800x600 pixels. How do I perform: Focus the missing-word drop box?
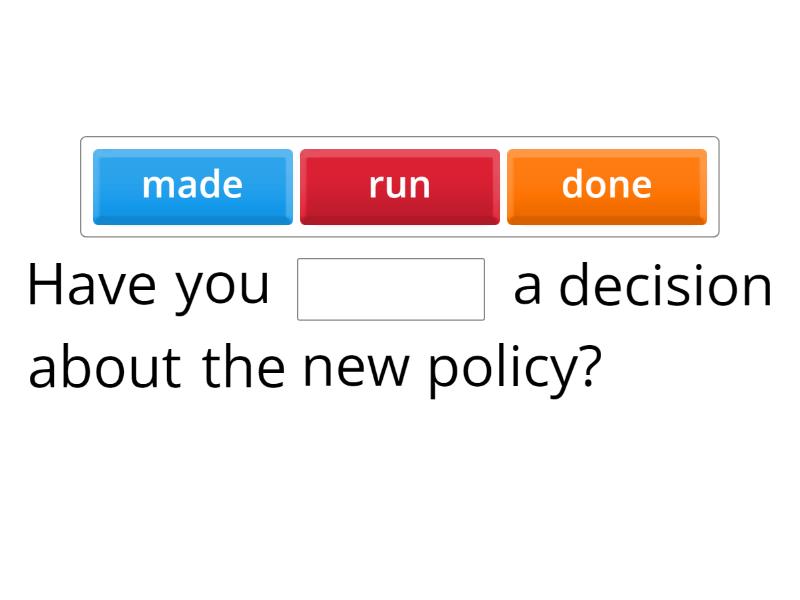(x=391, y=289)
